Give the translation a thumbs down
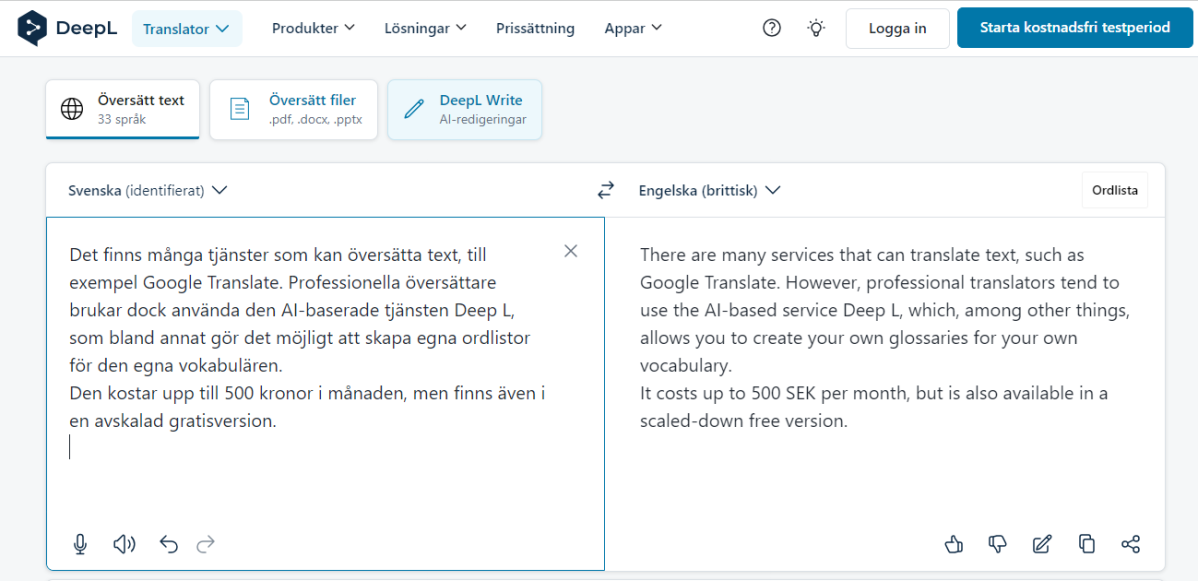The image size is (1198, 581). pyautogui.click(x=997, y=544)
